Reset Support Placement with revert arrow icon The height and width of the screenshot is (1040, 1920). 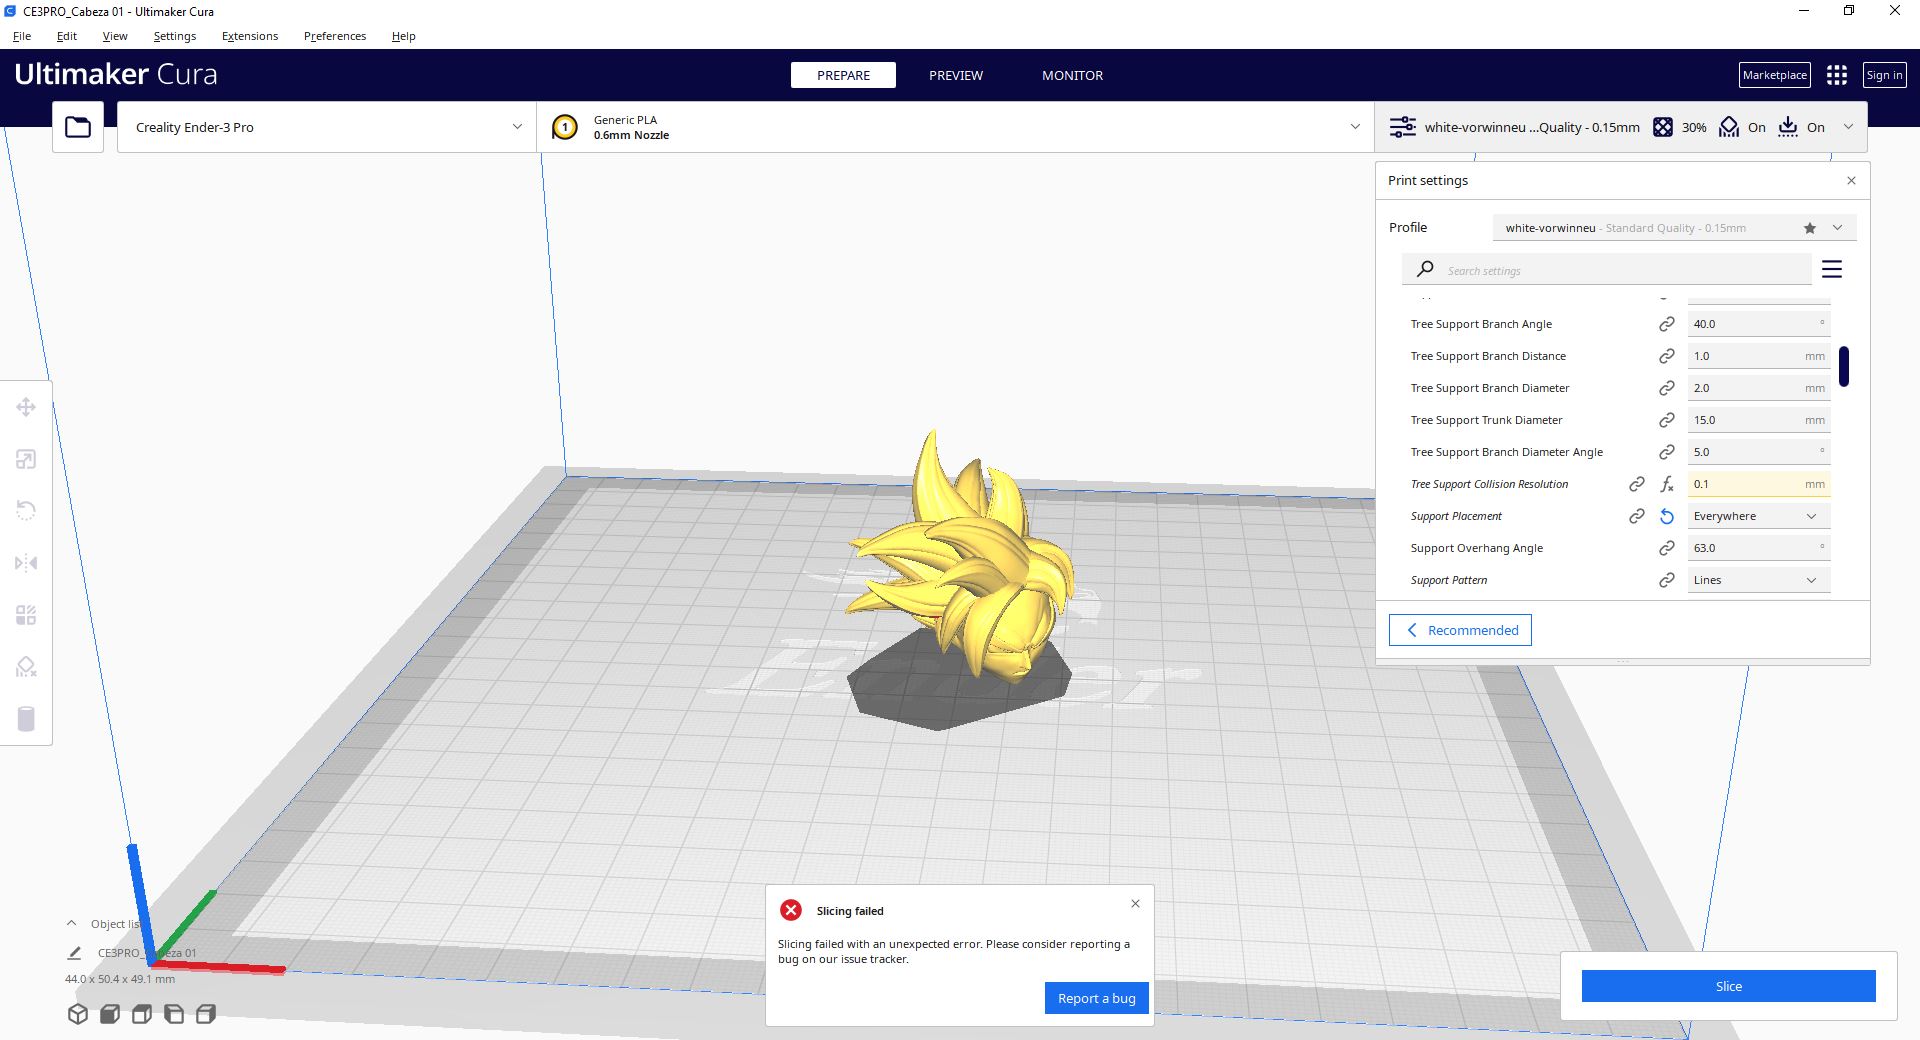pos(1666,516)
